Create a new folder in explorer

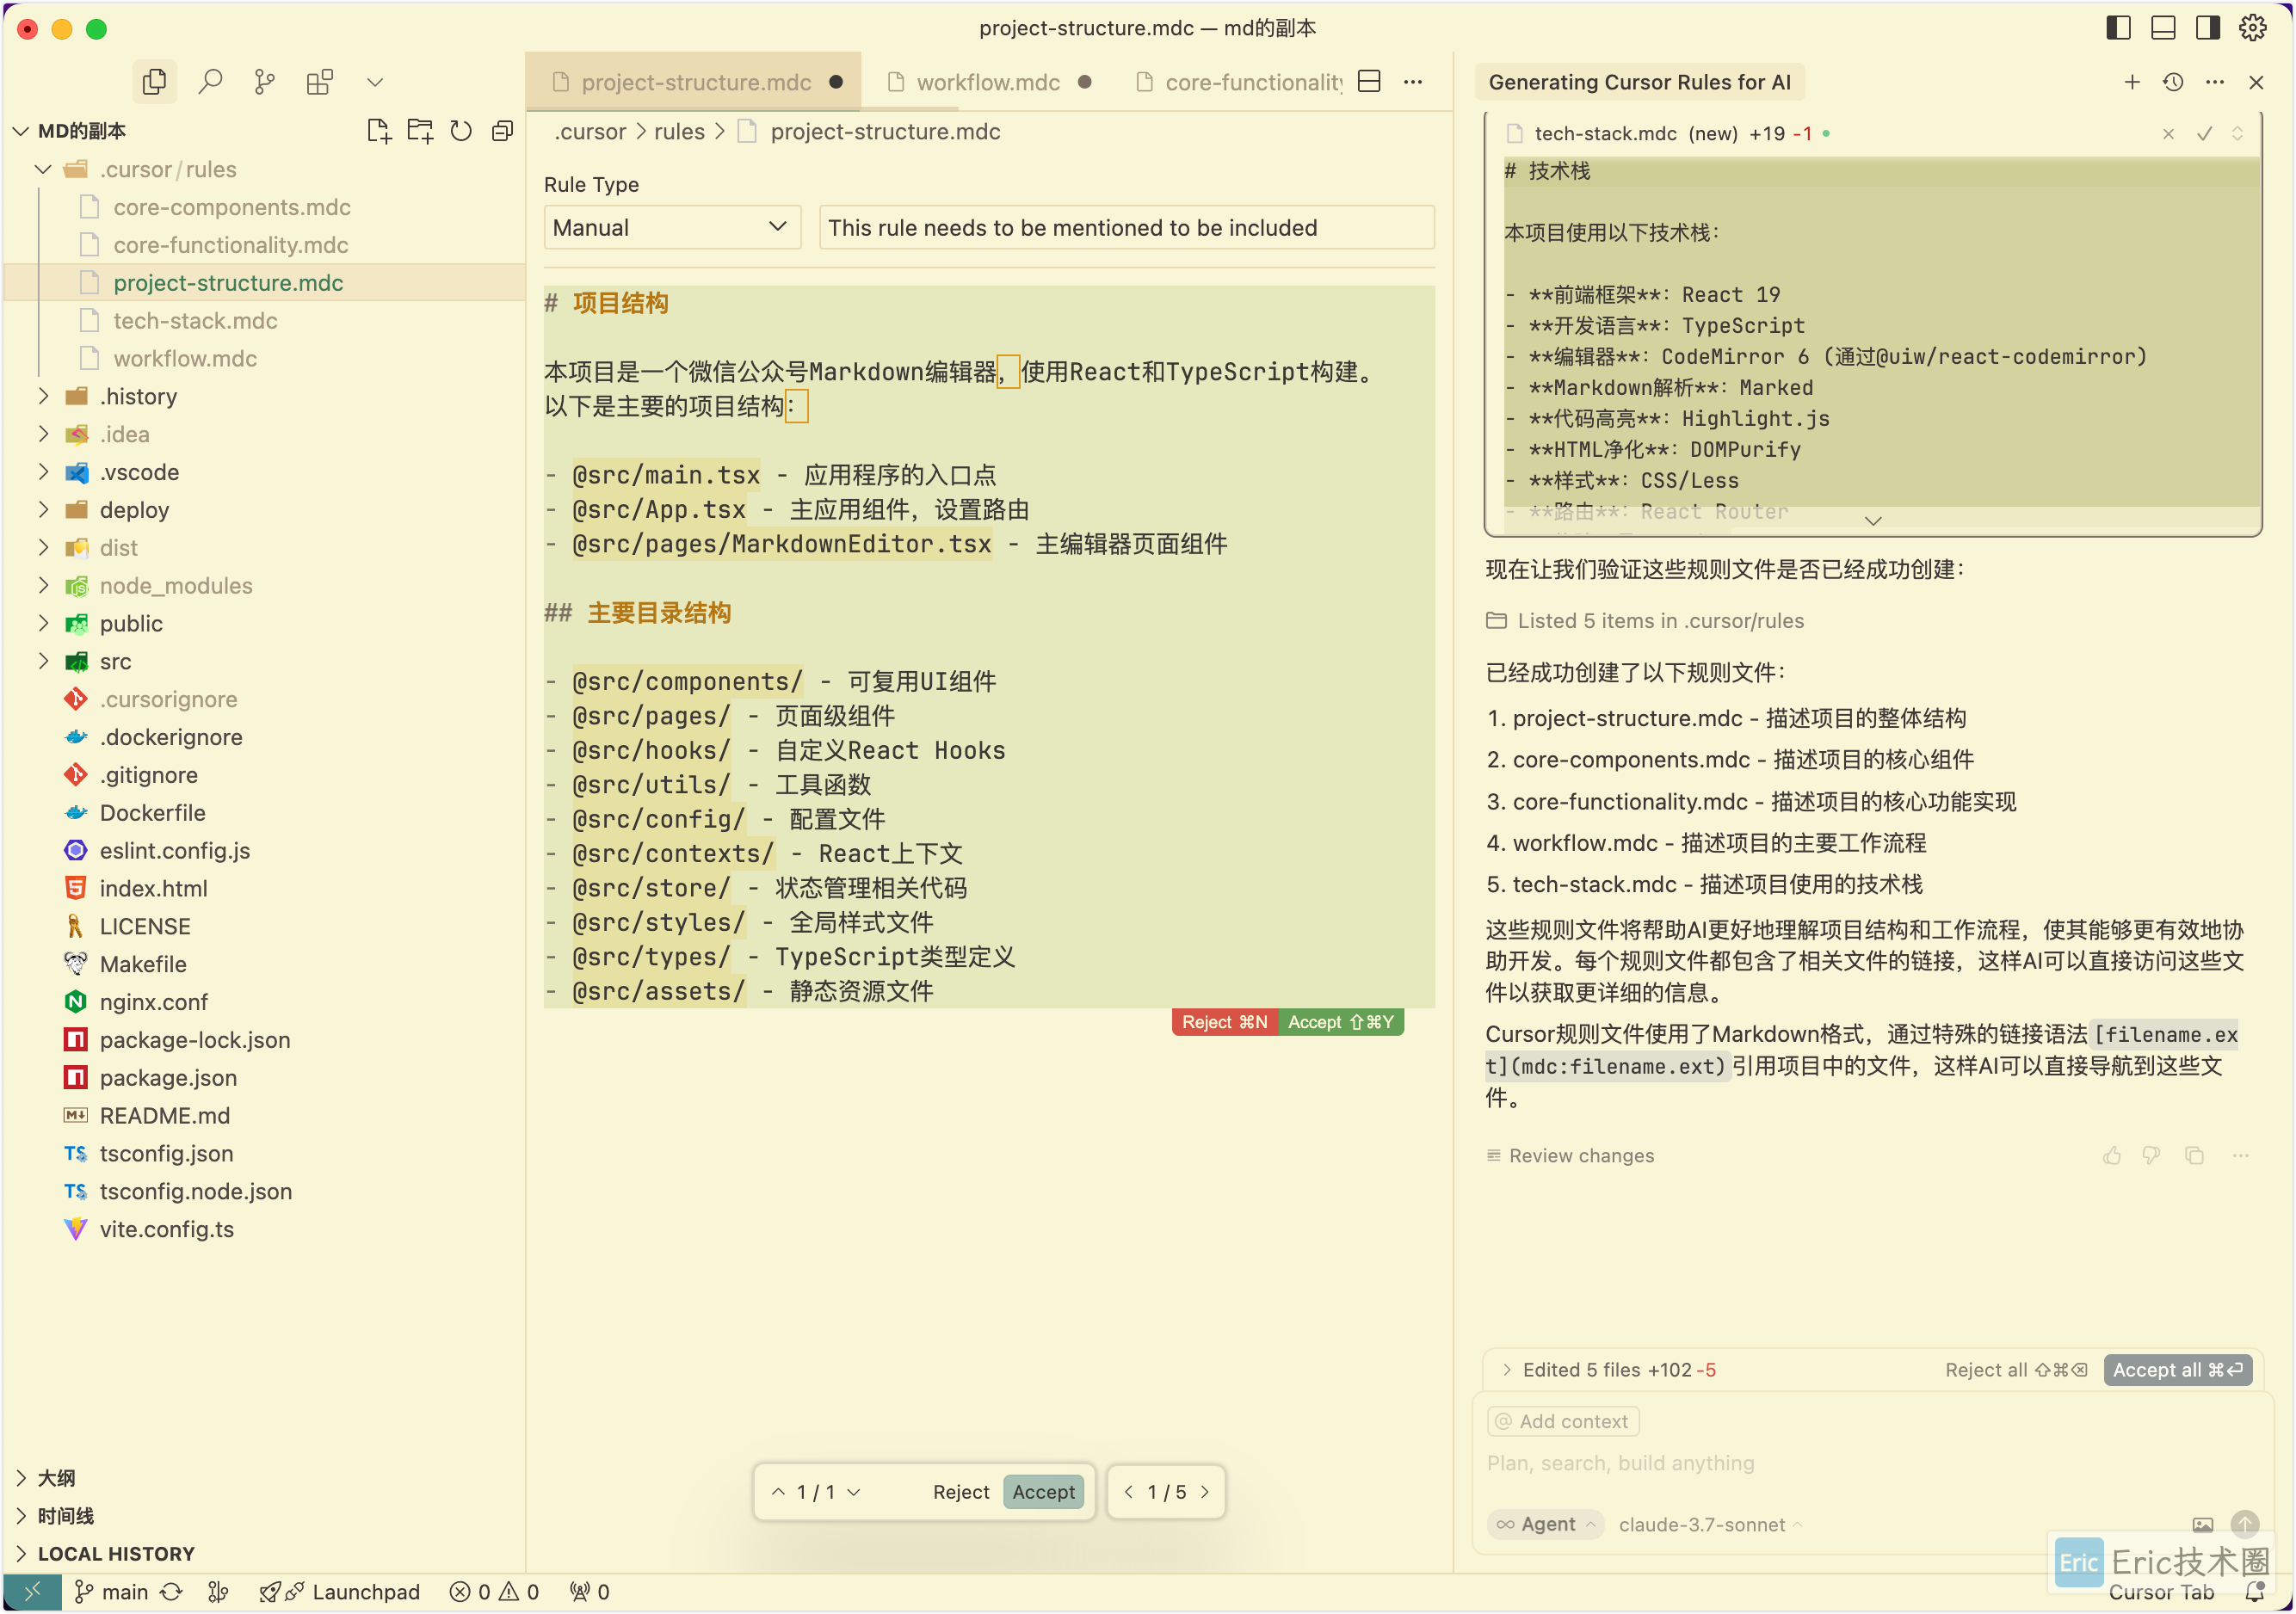[x=420, y=131]
